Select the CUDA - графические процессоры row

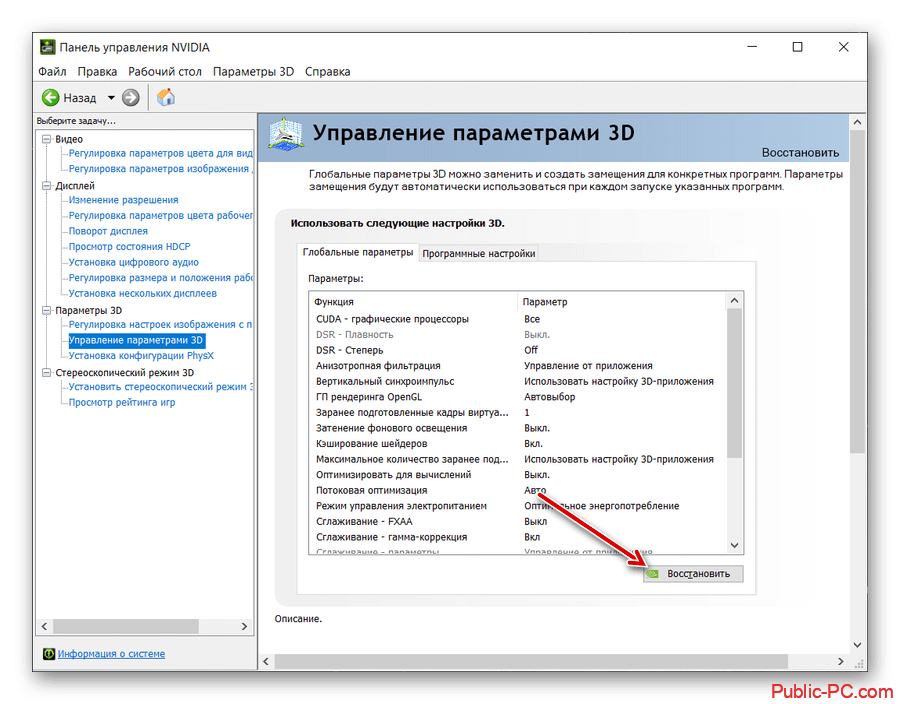coord(518,319)
